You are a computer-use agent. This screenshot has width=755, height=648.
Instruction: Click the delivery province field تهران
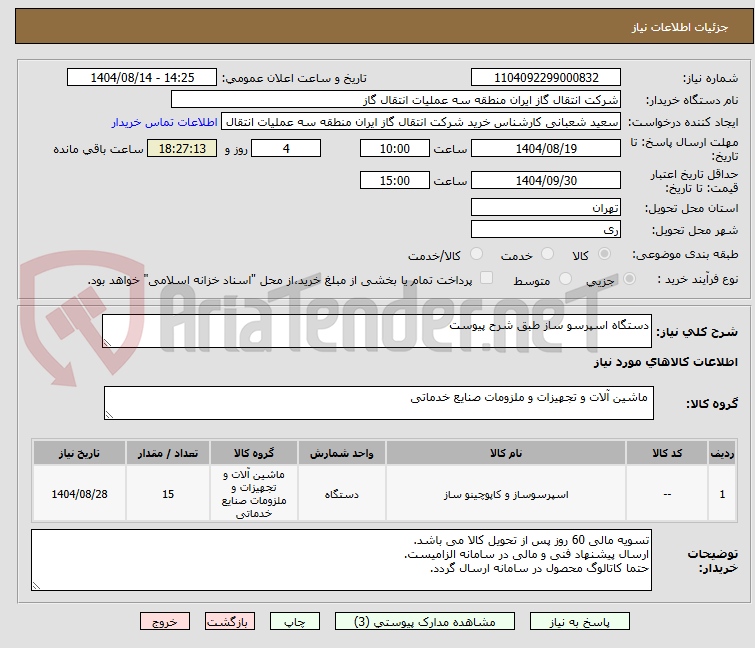(546, 207)
